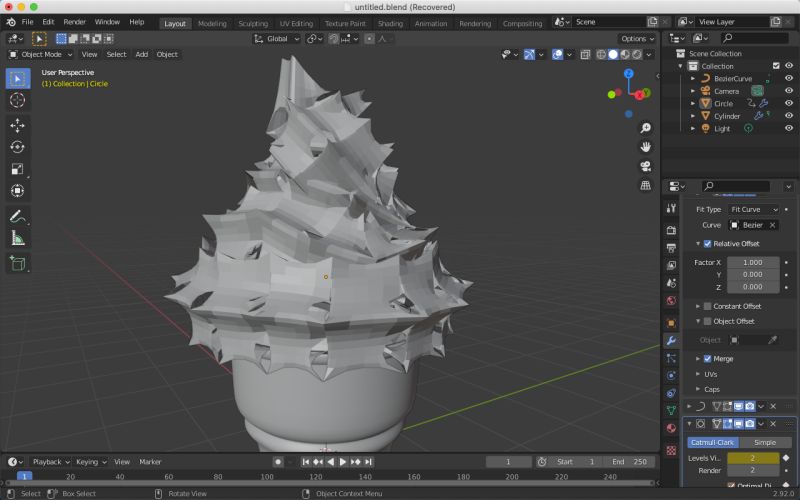Click the End frame 250 field
Viewport: 800px width, 500px height.
coord(629,462)
